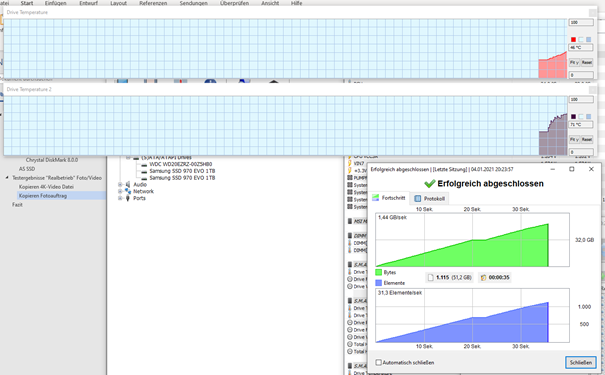Open the Sendungen ribbon tab

(x=193, y=3)
